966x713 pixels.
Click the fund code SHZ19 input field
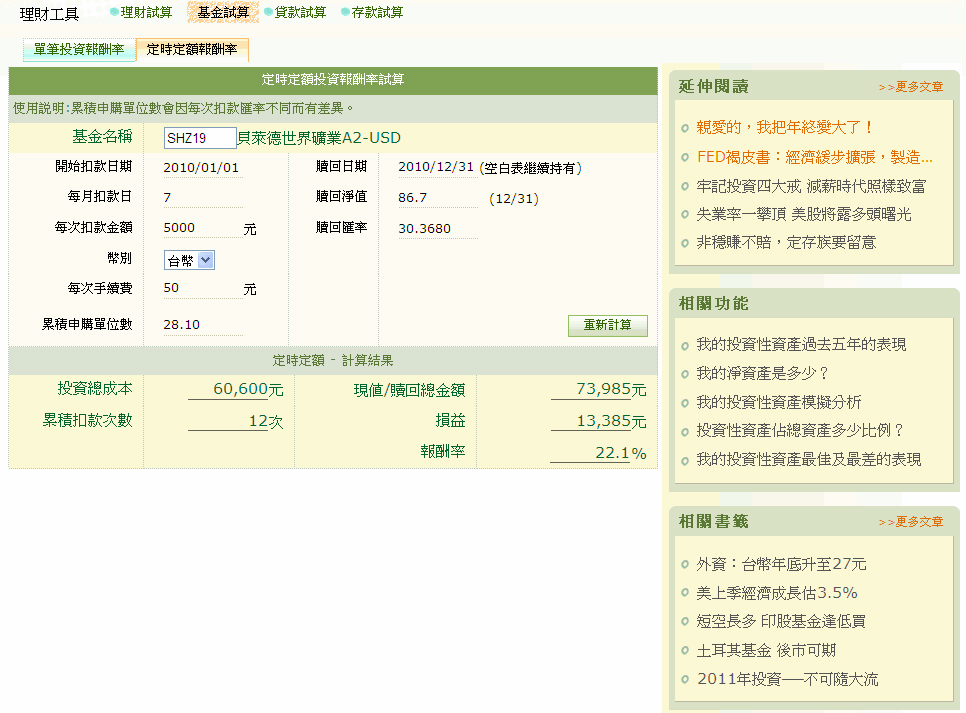coord(200,138)
